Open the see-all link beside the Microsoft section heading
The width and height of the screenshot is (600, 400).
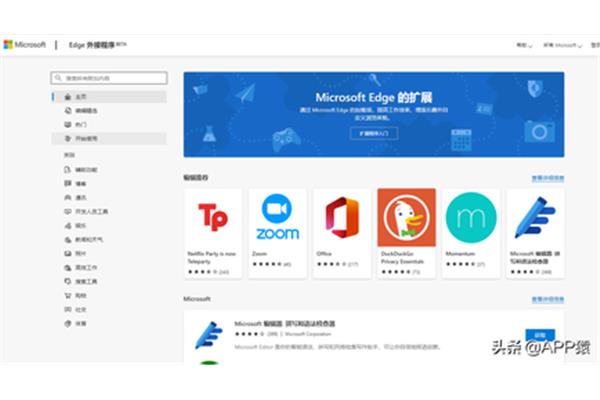(548, 299)
